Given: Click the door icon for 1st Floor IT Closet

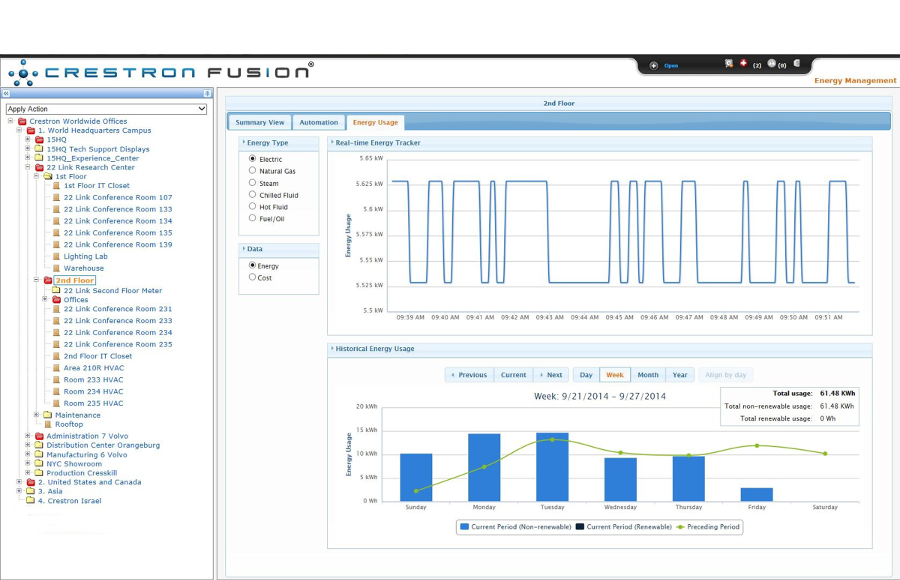Looking at the screenshot, I should tap(56, 185).
